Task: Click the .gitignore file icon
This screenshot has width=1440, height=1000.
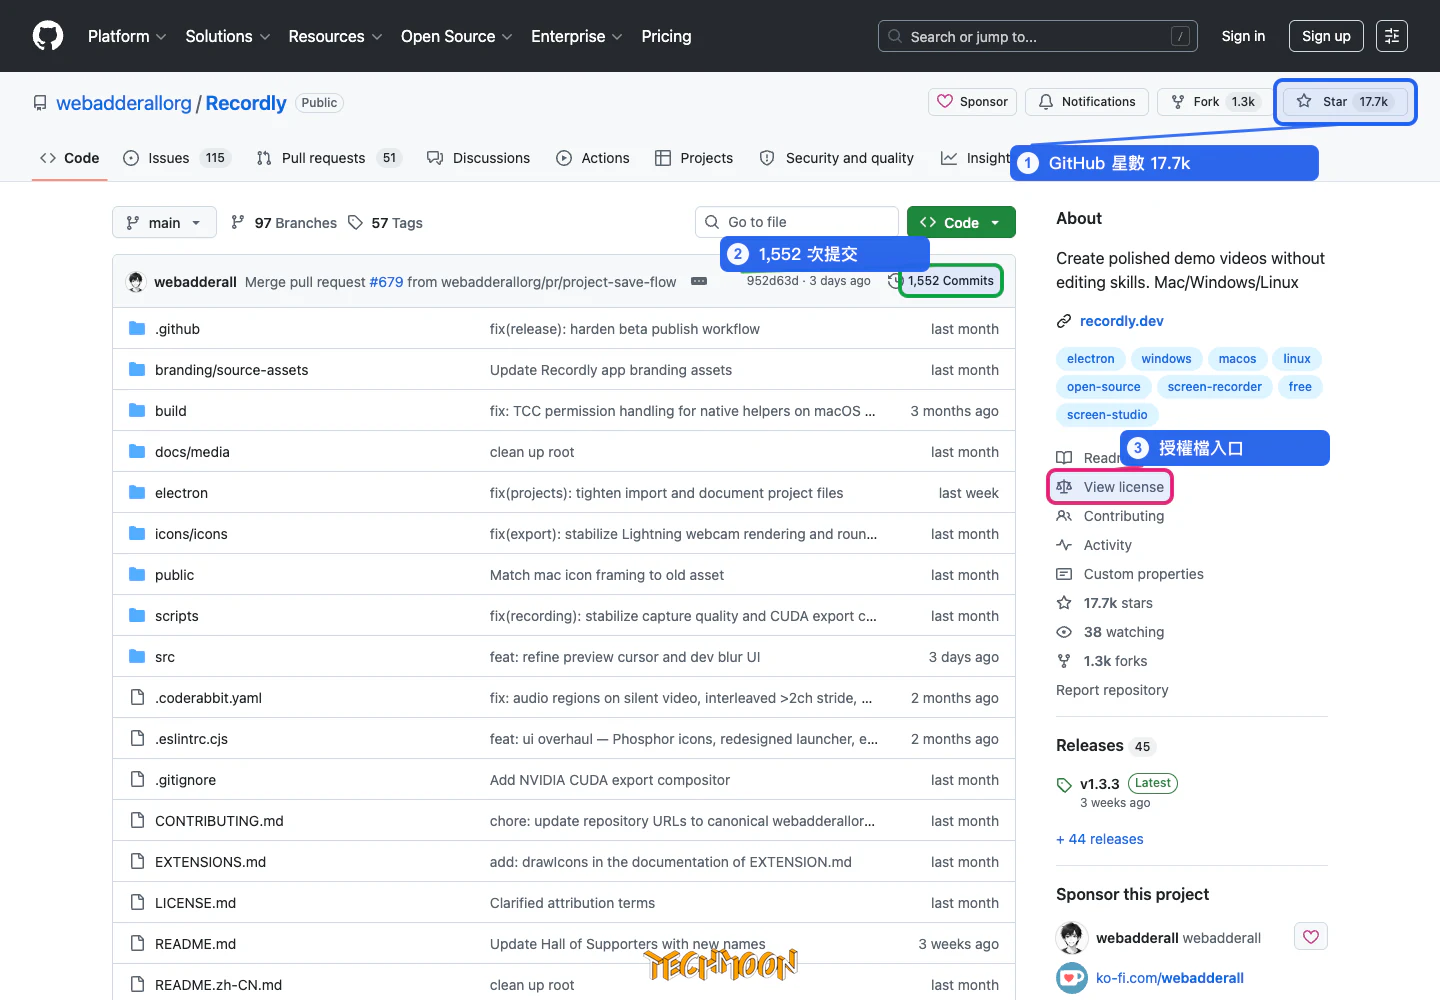Action: click(137, 780)
